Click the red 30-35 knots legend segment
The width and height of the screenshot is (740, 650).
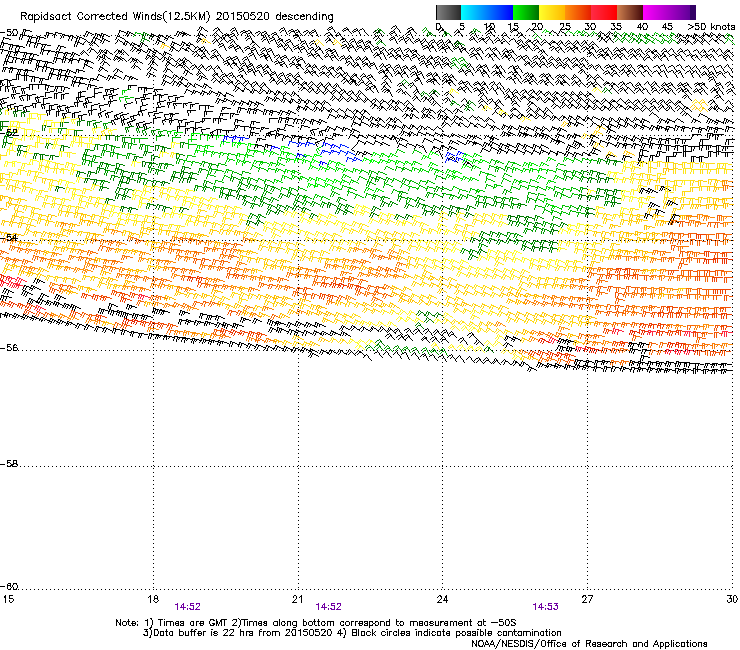tap(604, 12)
